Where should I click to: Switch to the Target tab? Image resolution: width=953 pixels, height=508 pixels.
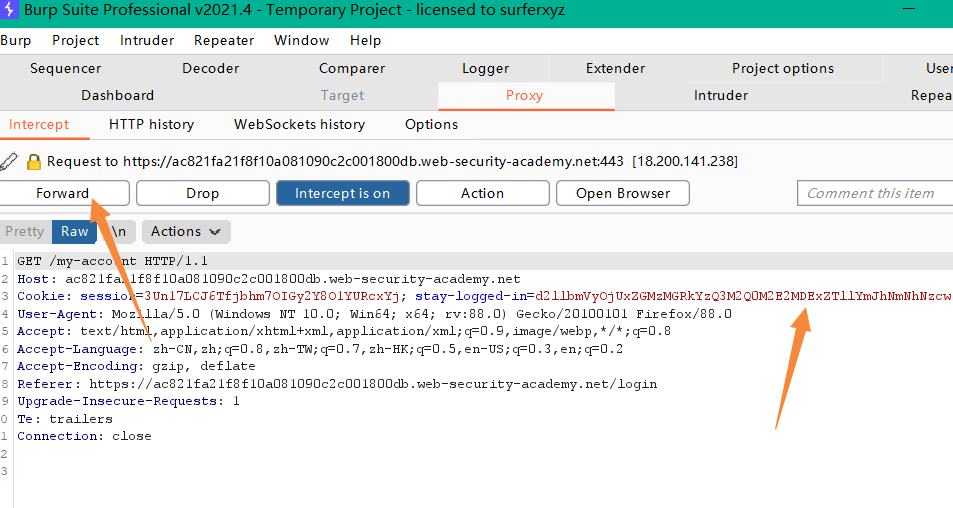point(342,95)
